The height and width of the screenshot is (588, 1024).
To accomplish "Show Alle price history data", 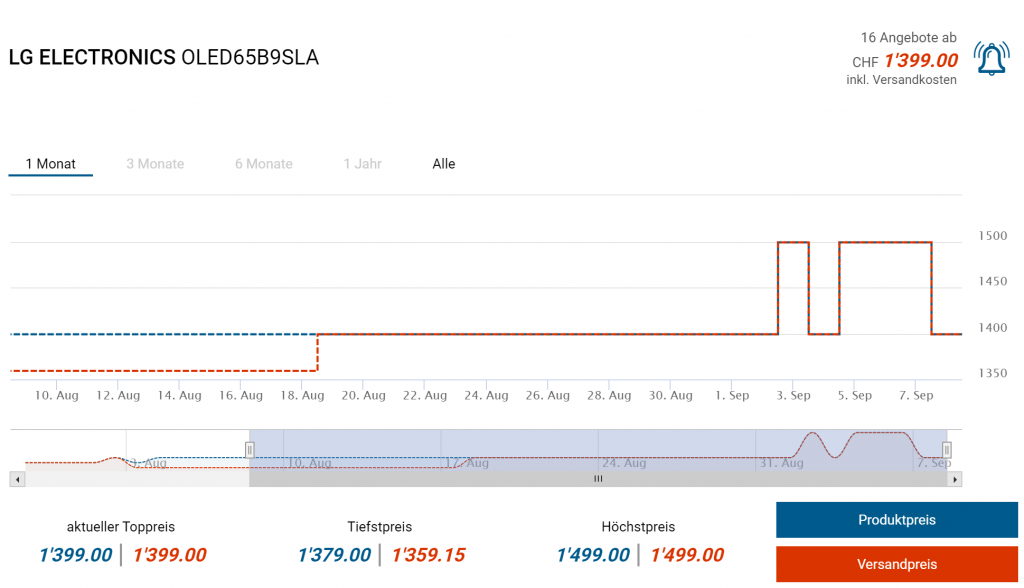I will tap(444, 164).
